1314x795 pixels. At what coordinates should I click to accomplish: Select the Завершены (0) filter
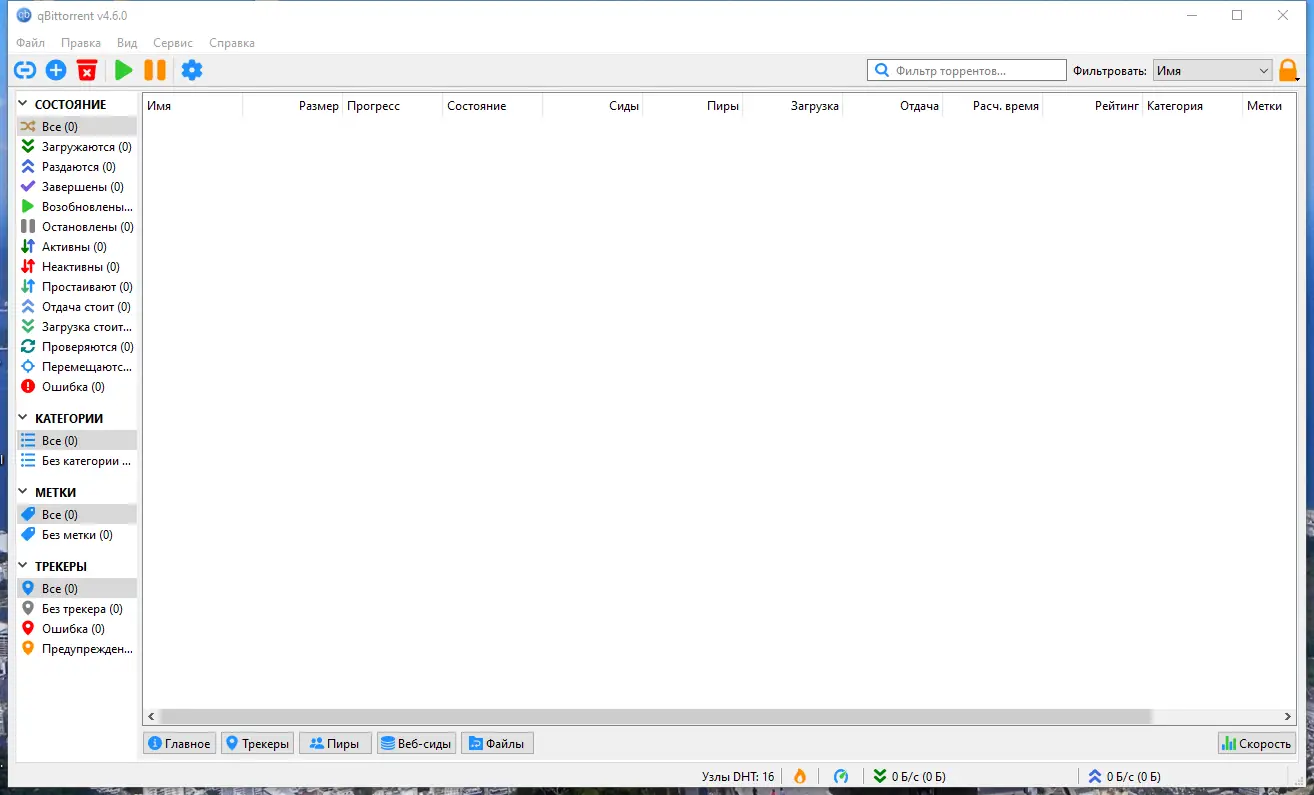coord(77,187)
